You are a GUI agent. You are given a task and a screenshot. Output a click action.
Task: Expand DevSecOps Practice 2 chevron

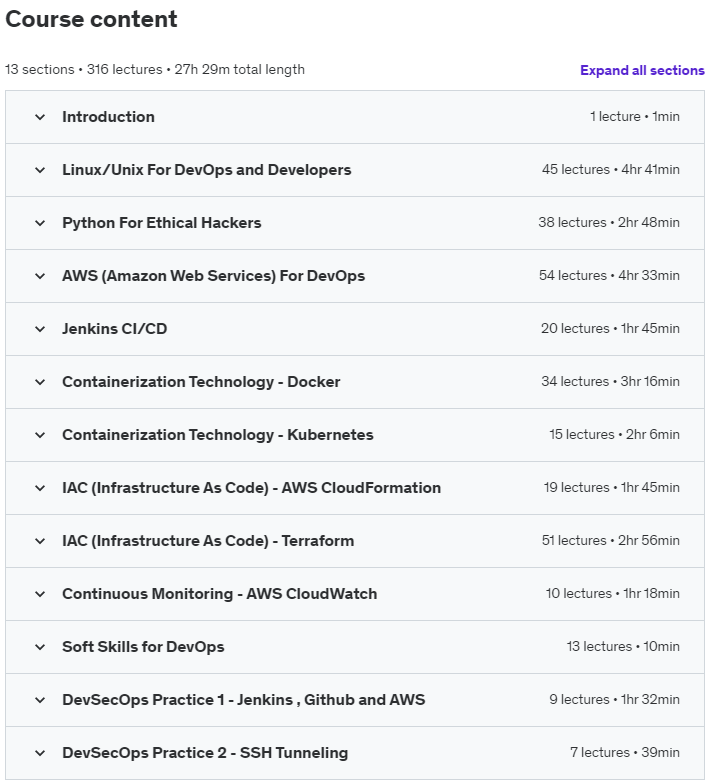40,753
